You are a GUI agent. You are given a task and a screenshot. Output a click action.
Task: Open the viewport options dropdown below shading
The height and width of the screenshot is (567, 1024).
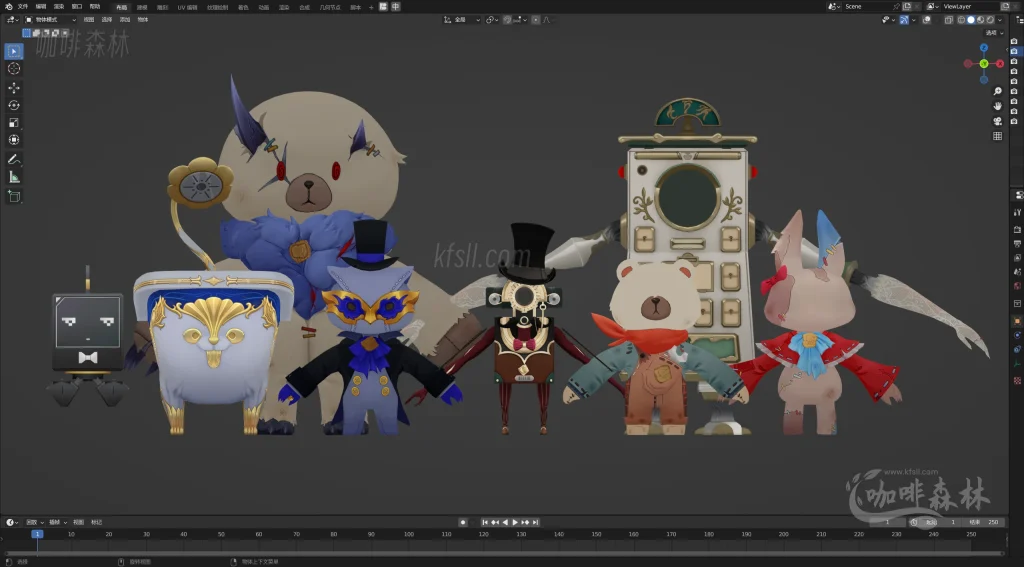[995, 33]
